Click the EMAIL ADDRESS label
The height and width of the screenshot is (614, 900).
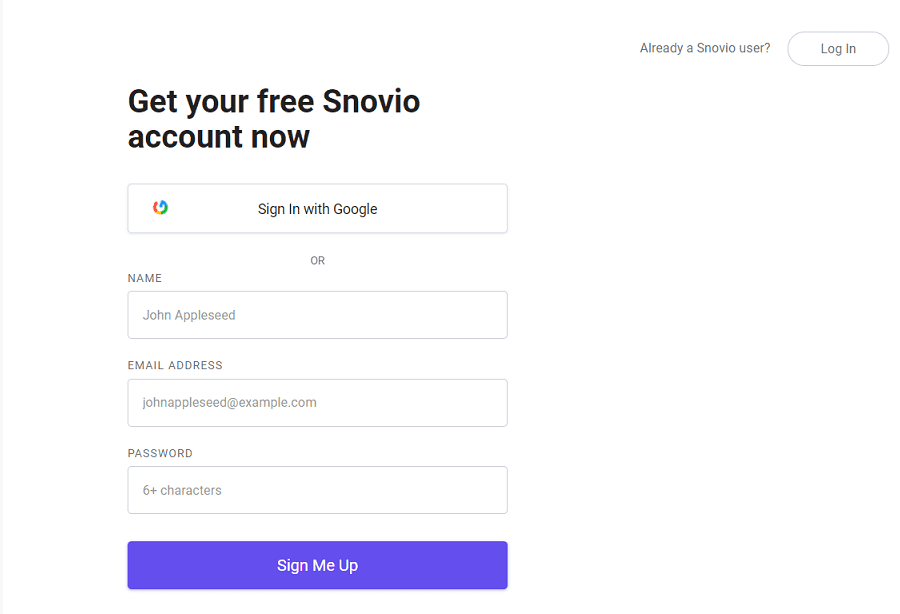tap(175, 365)
